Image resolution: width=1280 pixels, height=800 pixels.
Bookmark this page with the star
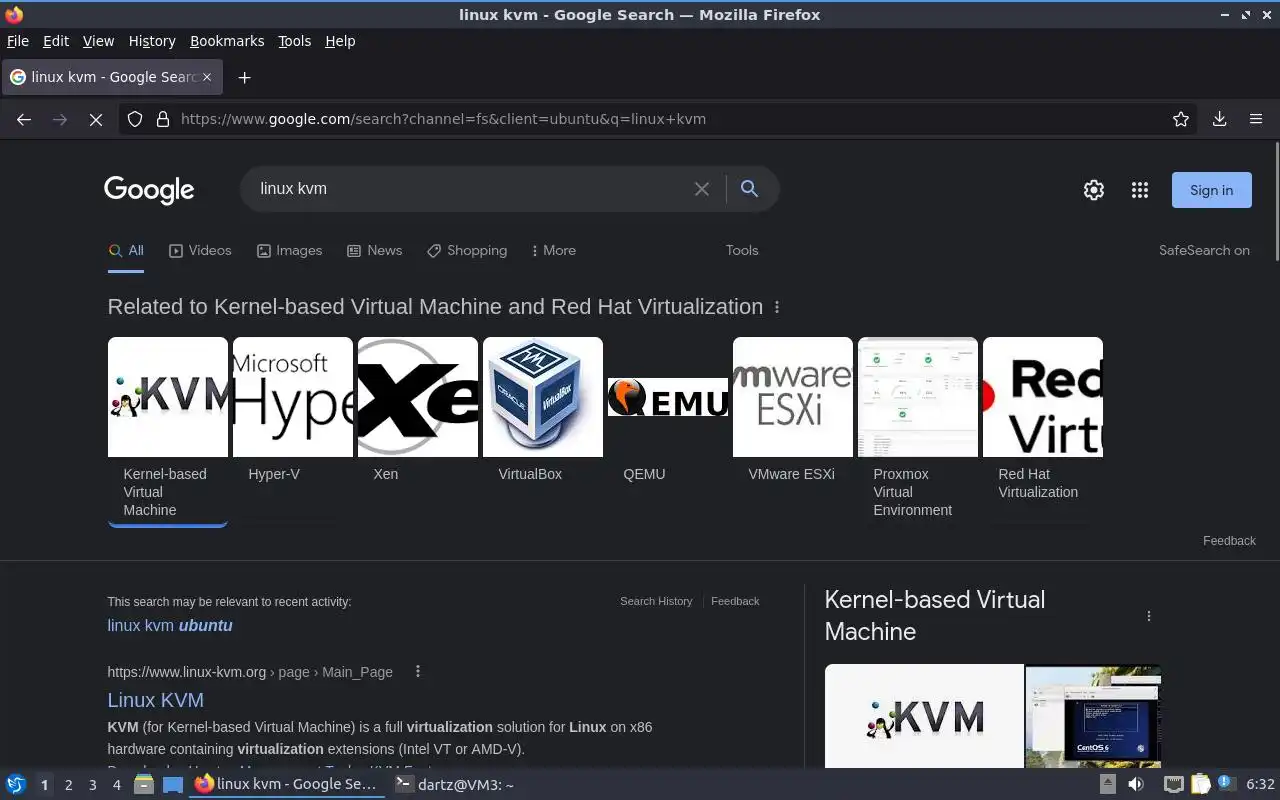tap(1181, 119)
